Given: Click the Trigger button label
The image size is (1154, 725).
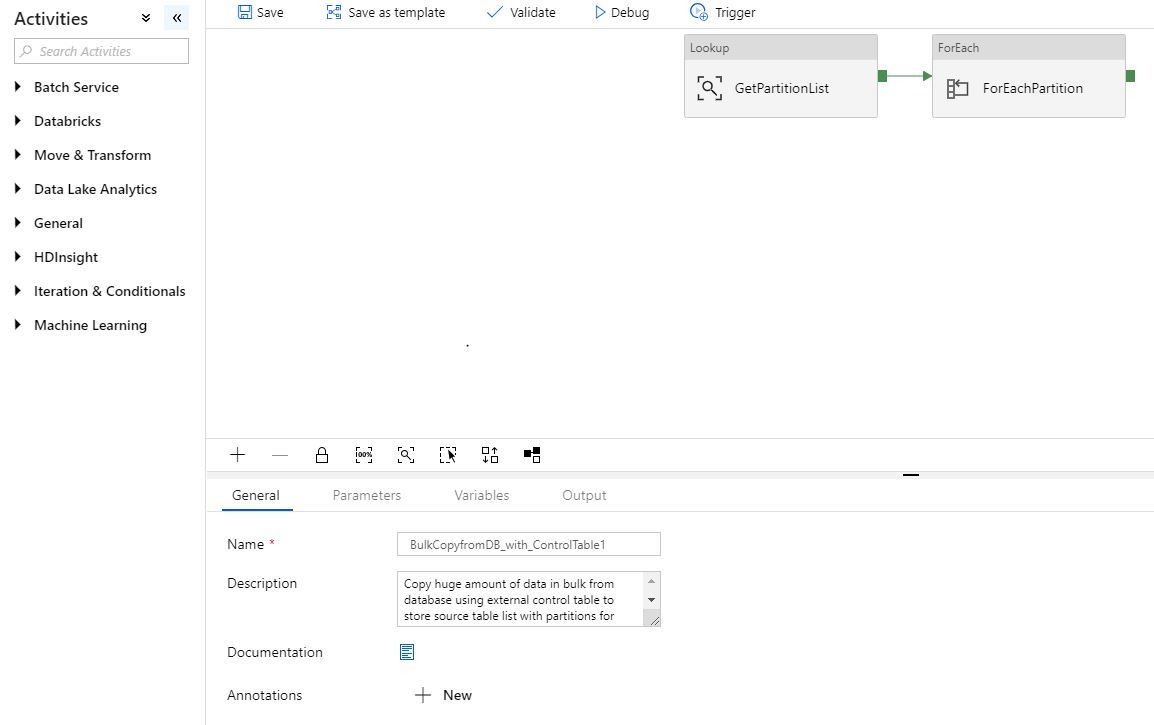Looking at the screenshot, I should pyautogui.click(x=735, y=13).
